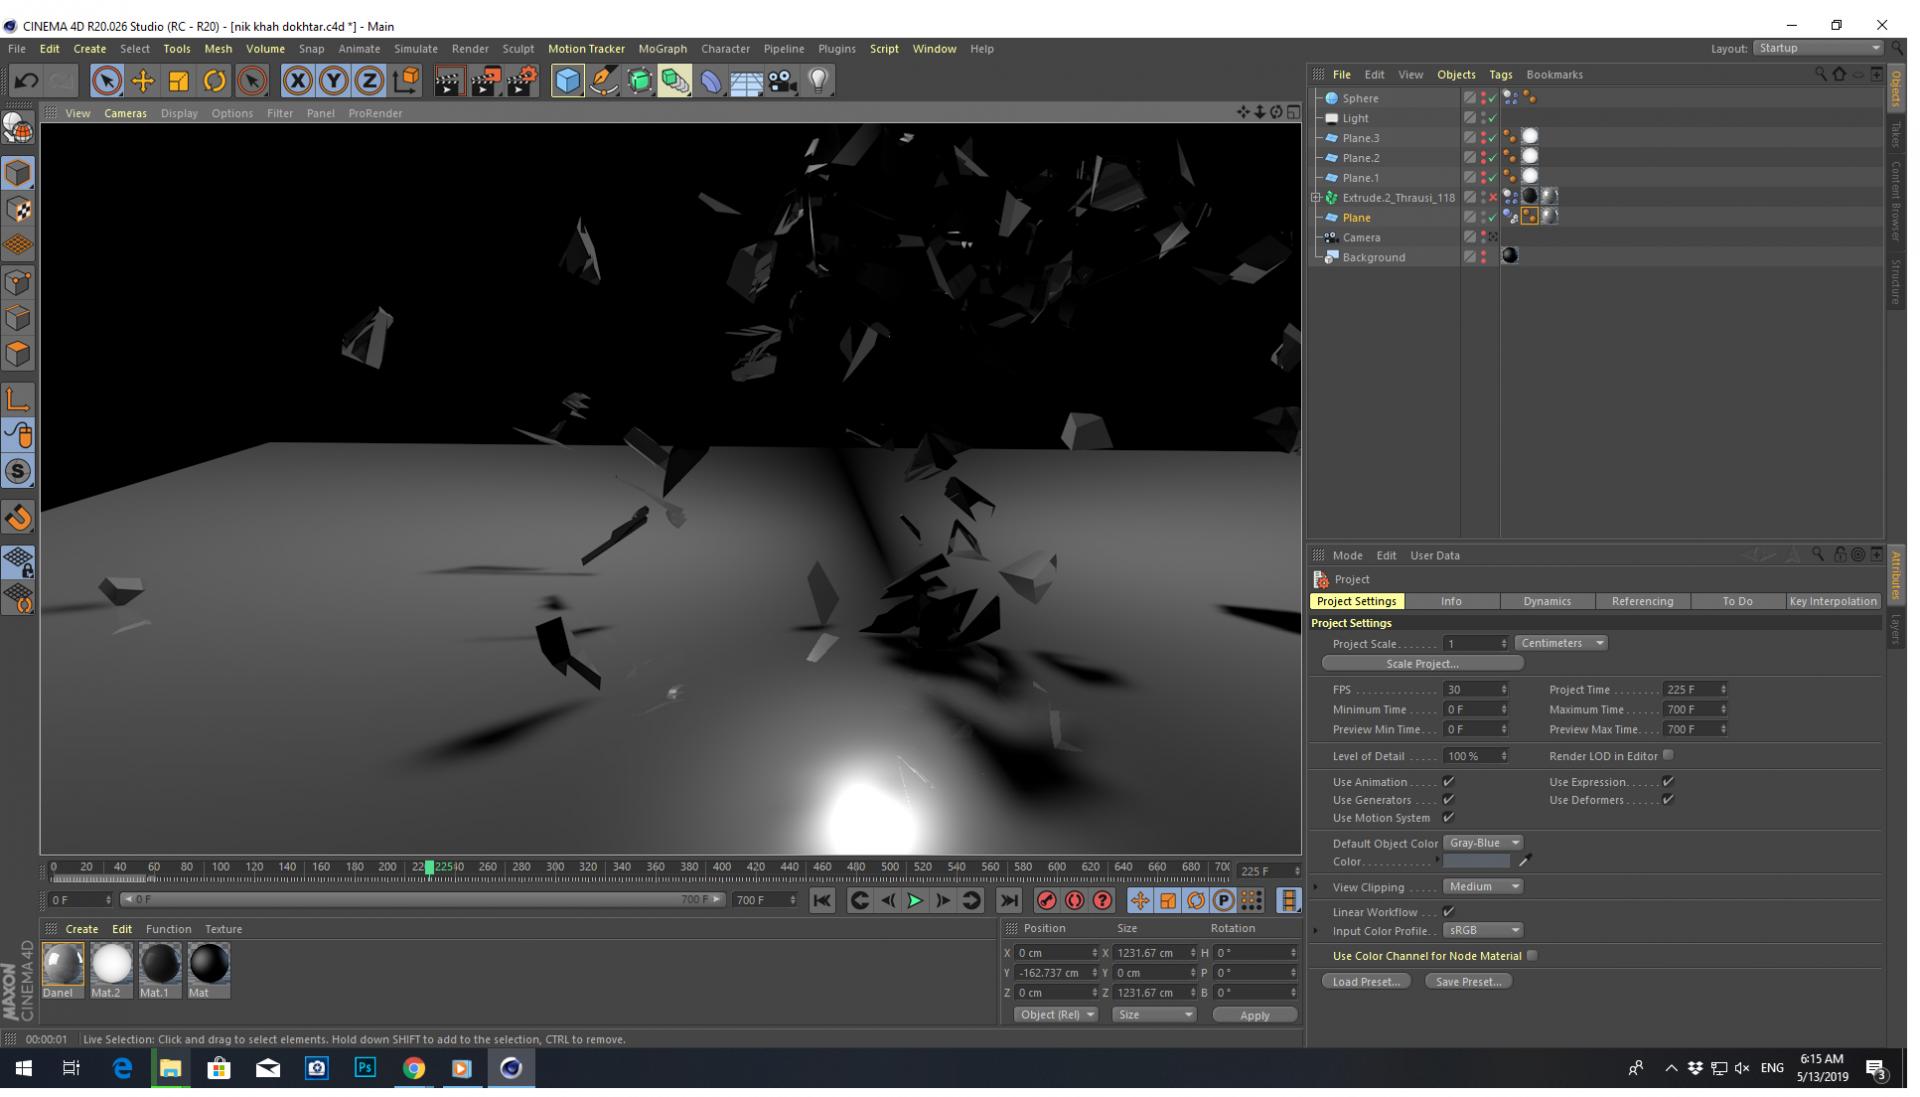This screenshot has width=1920, height=1097.
Task: Toggle Use Animation checkbox
Action: coord(1448,781)
